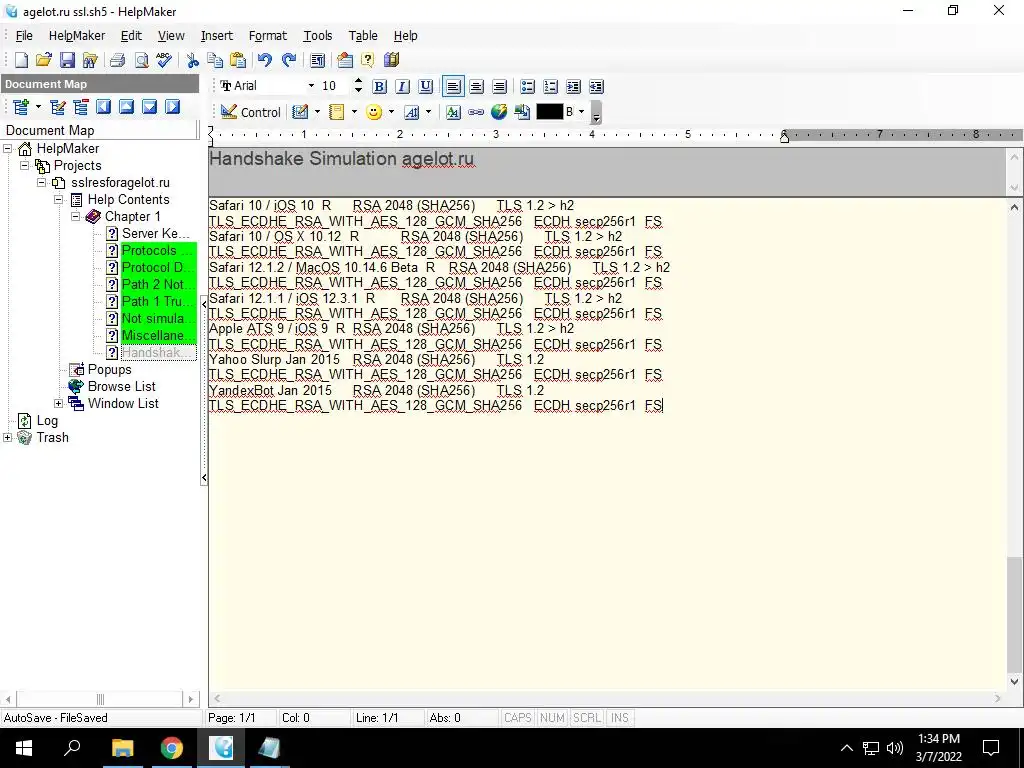
Task: Move topic up in Document Map
Action: (127, 106)
